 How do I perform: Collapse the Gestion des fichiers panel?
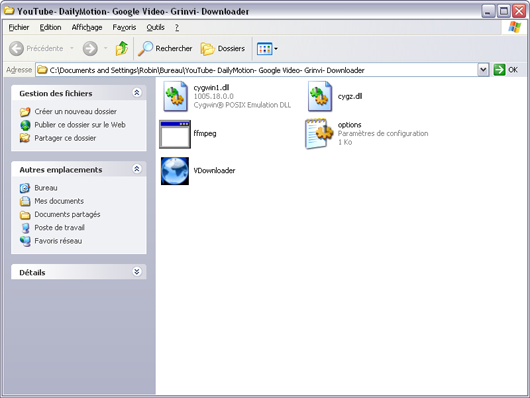[137, 93]
